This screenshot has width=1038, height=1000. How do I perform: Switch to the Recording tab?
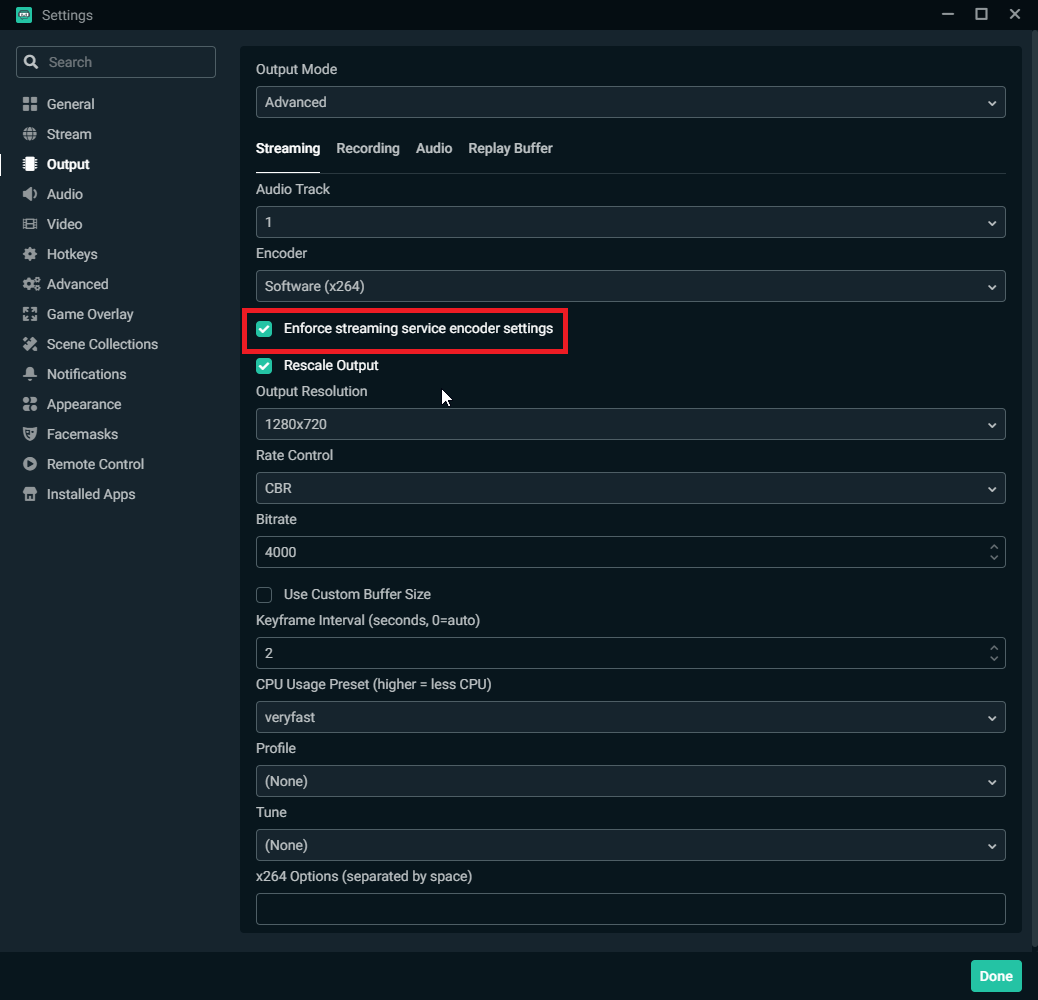point(367,148)
